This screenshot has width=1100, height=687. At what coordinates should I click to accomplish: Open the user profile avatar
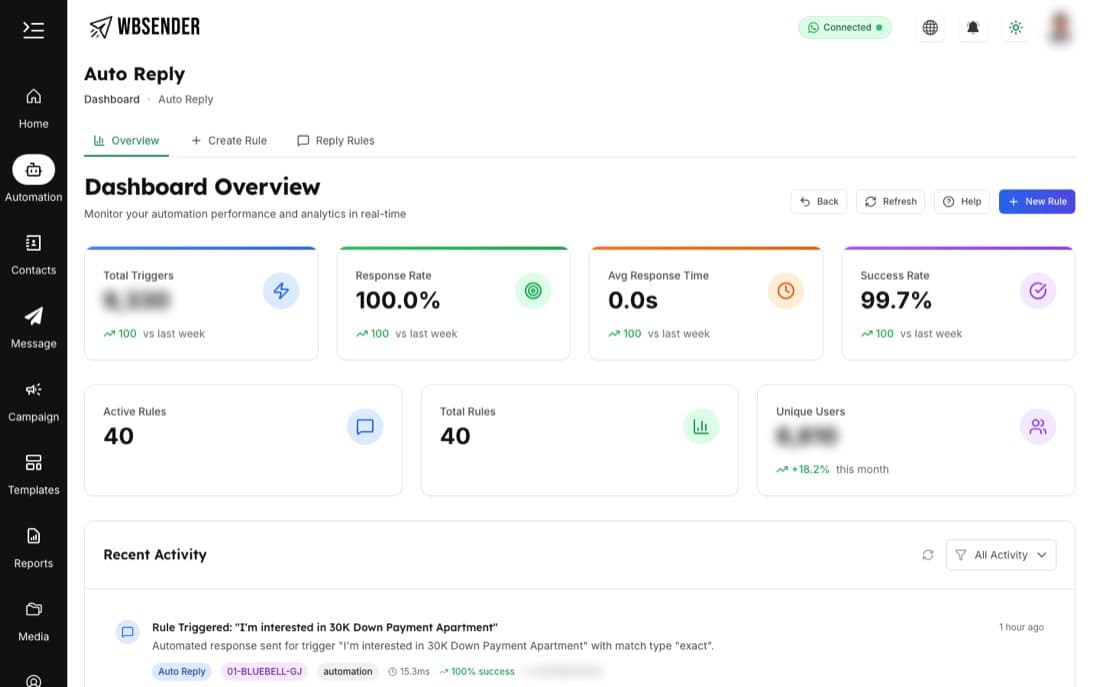tap(1060, 27)
